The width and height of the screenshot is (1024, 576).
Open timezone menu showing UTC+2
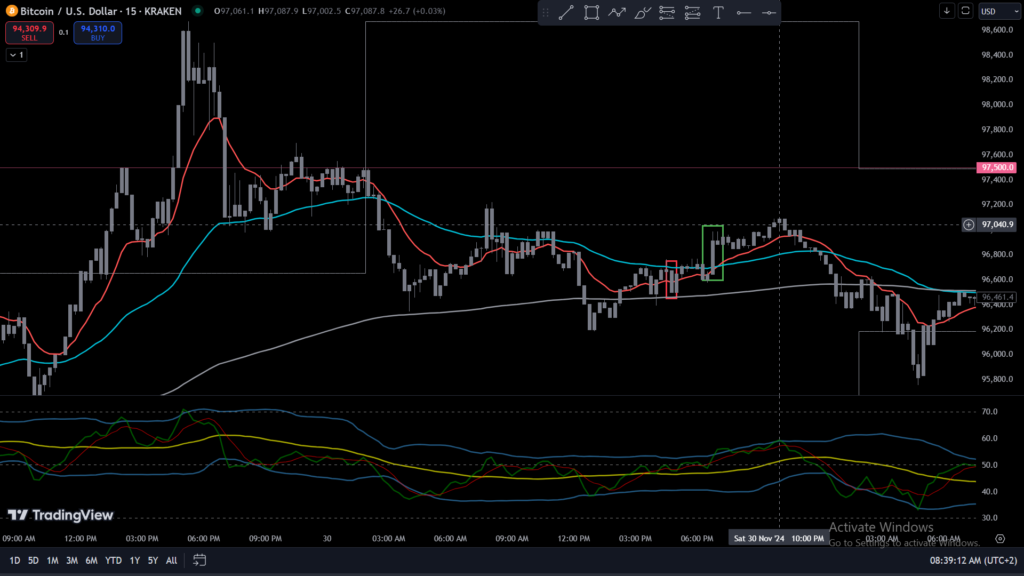(964, 560)
